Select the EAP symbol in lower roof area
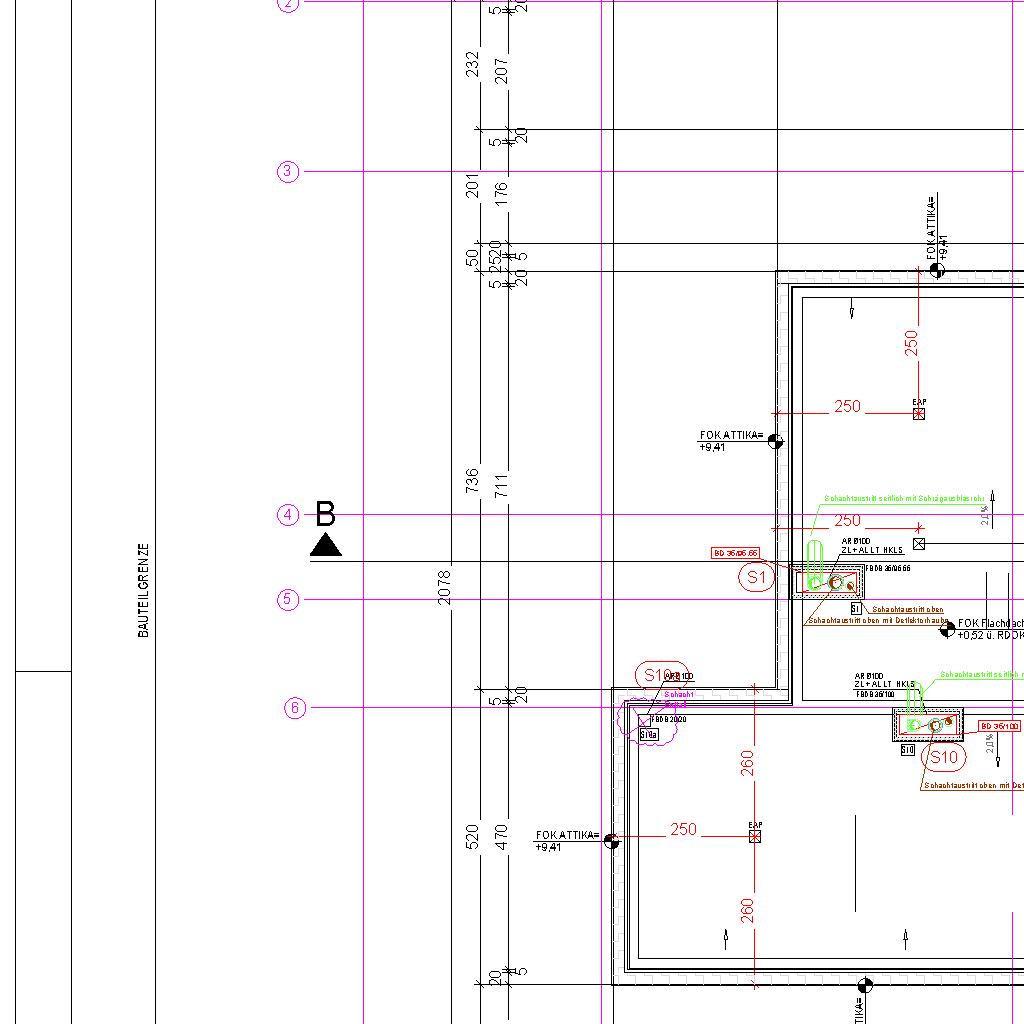The height and width of the screenshot is (1024, 1024). point(755,835)
